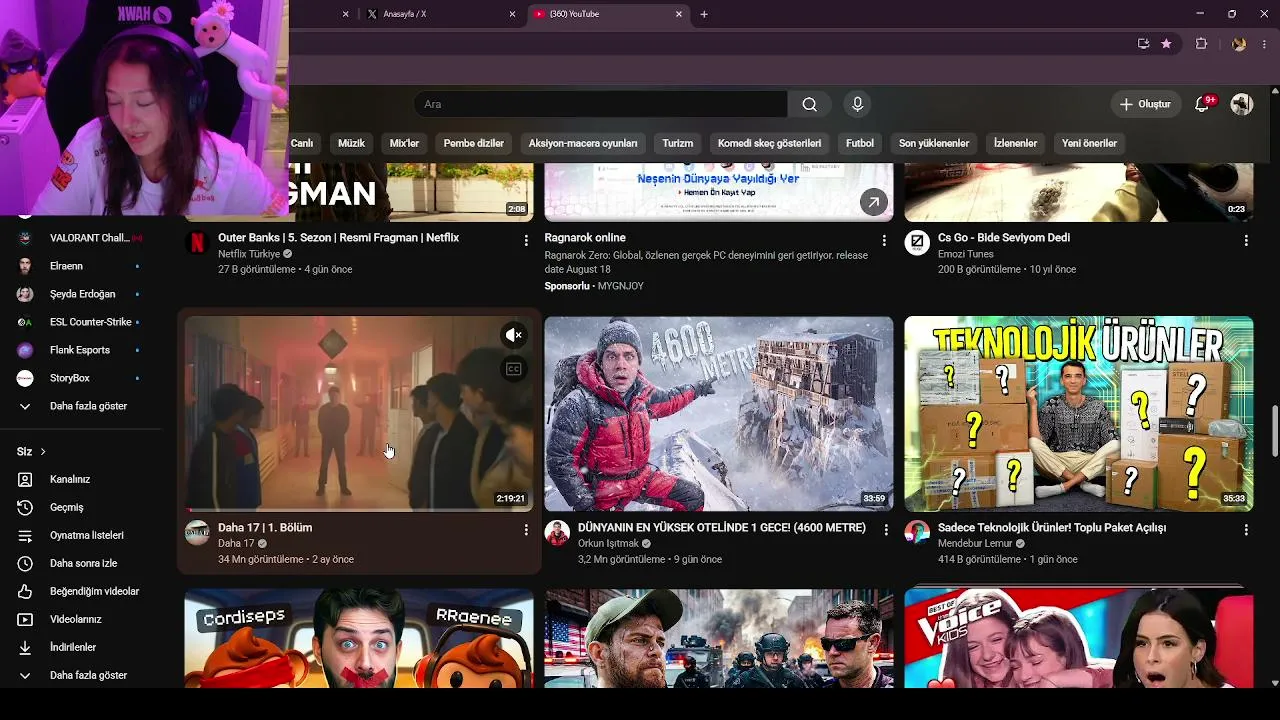Open the browser extensions puzzle icon
1280x720 pixels.
click(1201, 44)
